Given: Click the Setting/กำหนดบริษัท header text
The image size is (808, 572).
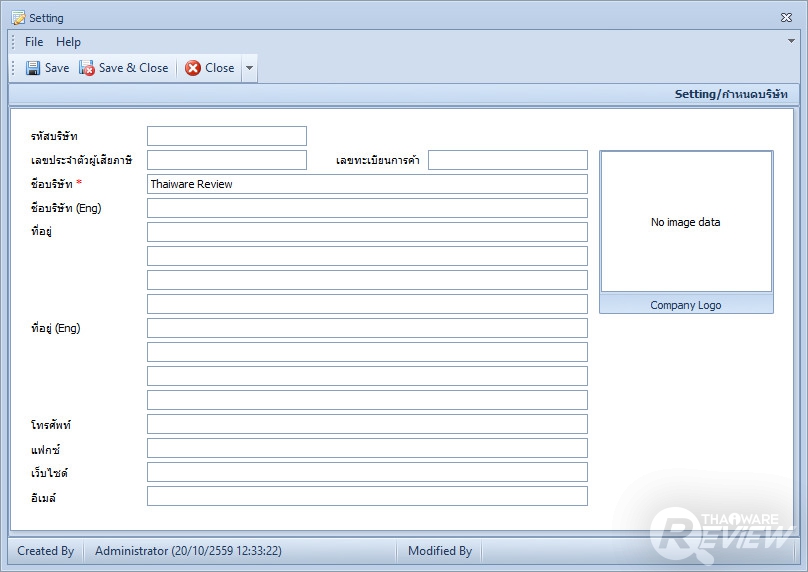Looking at the screenshot, I should coord(731,94).
